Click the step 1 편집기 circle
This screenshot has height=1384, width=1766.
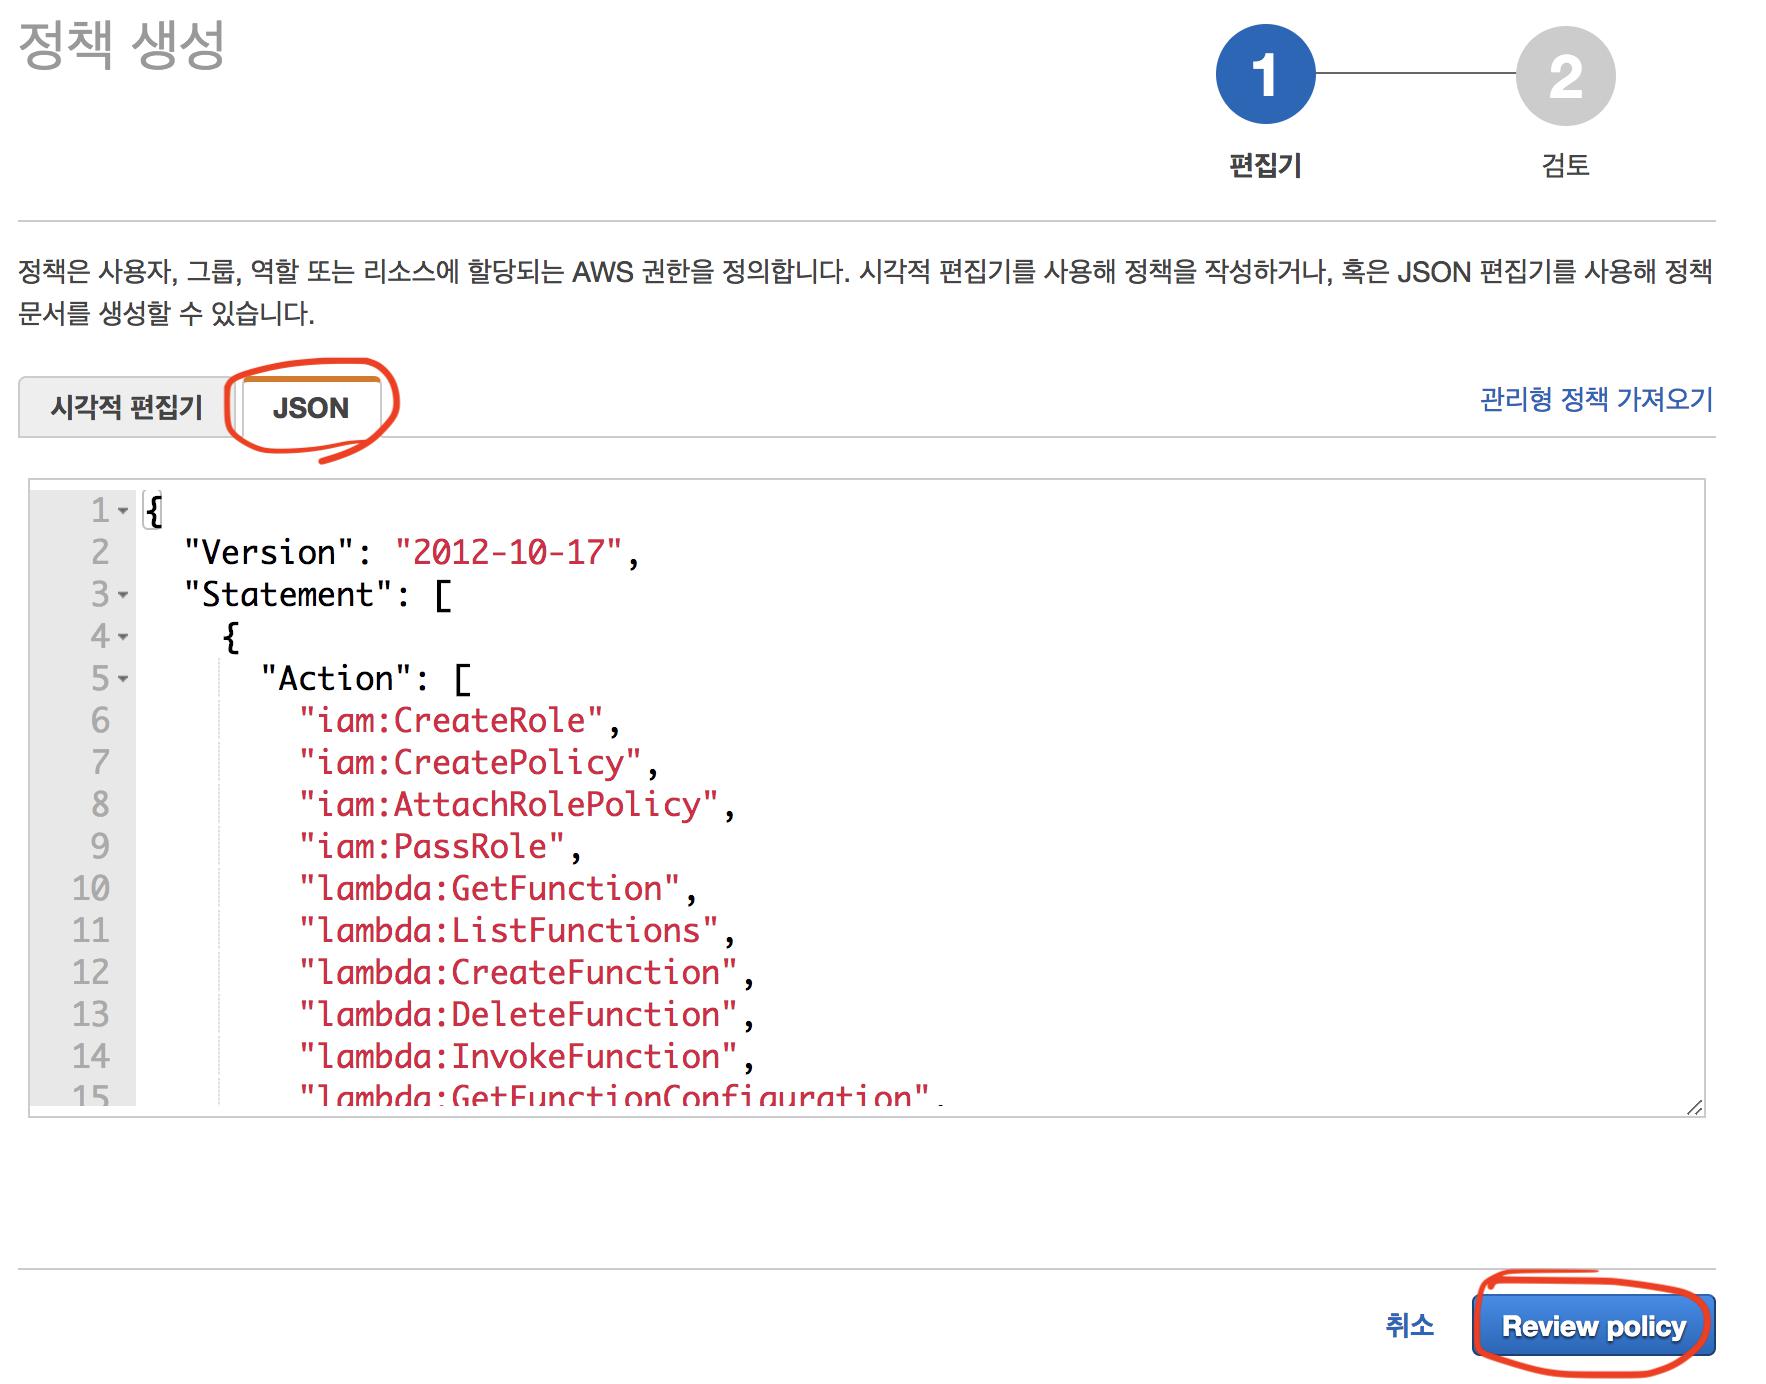pyautogui.click(x=1265, y=75)
